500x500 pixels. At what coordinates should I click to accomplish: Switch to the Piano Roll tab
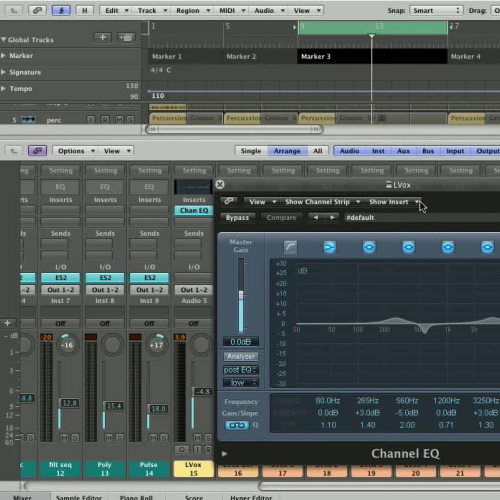tap(136, 497)
